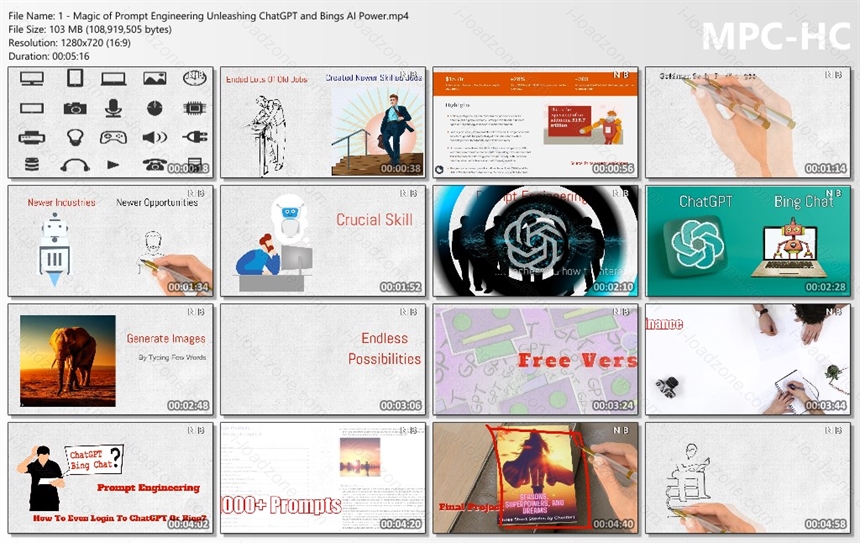Click the printer icon
This screenshot has width=860, height=543.
(32, 137)
